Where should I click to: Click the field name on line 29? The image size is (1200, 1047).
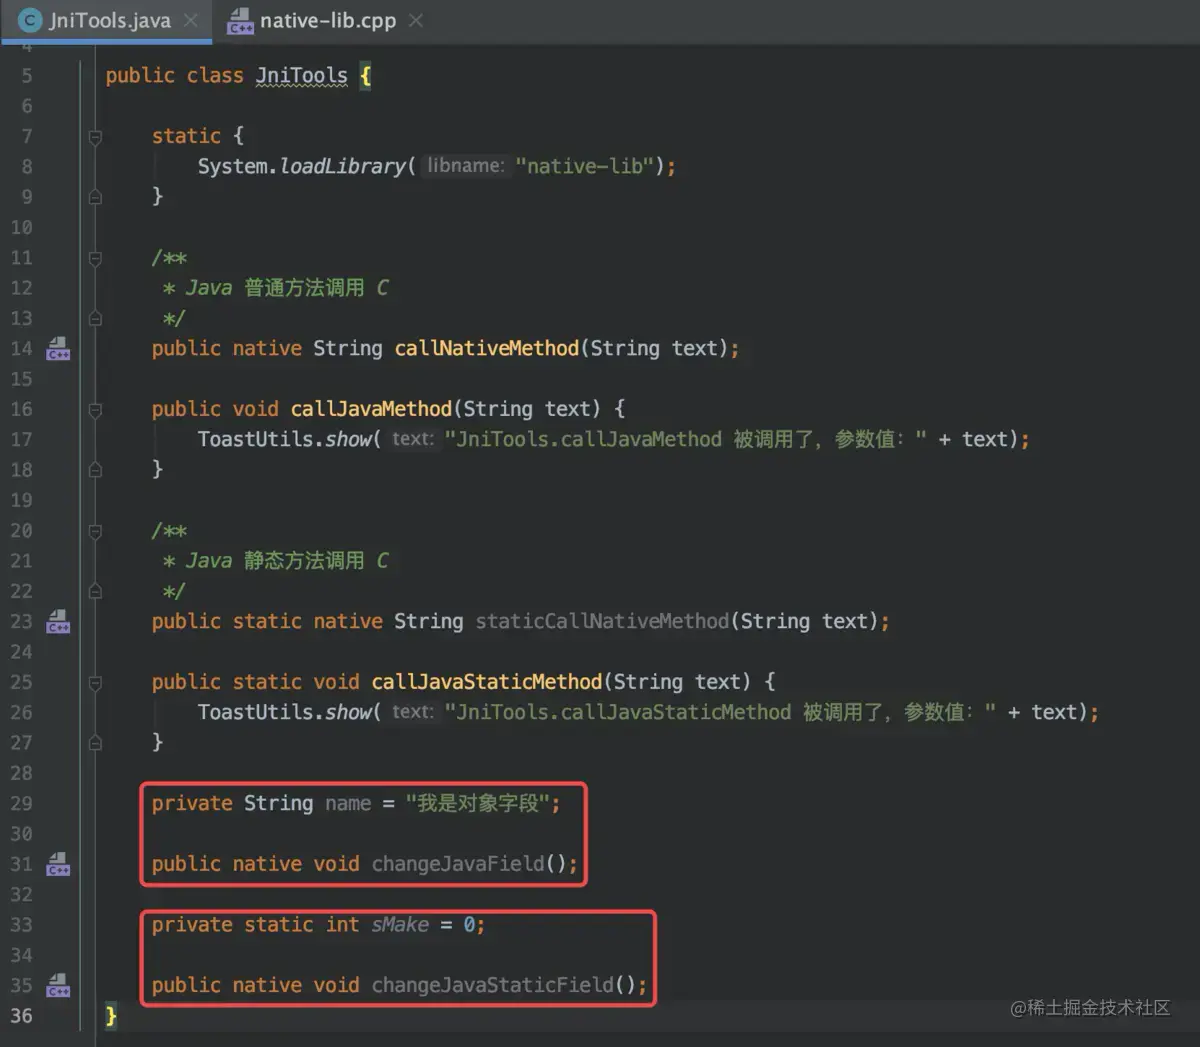click(348, 803)
